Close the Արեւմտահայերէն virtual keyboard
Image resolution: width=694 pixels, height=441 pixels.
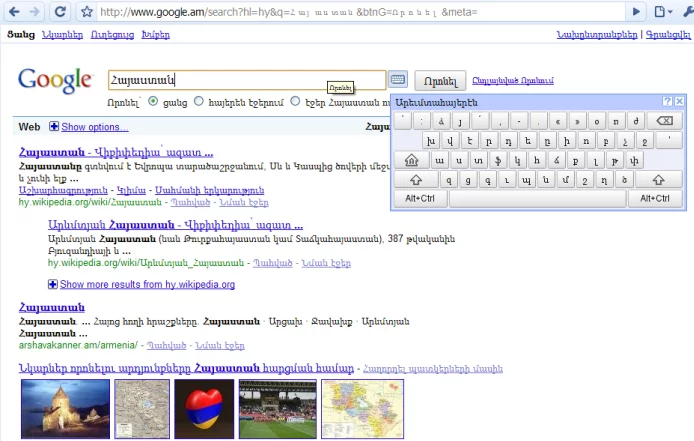(679, 101)
